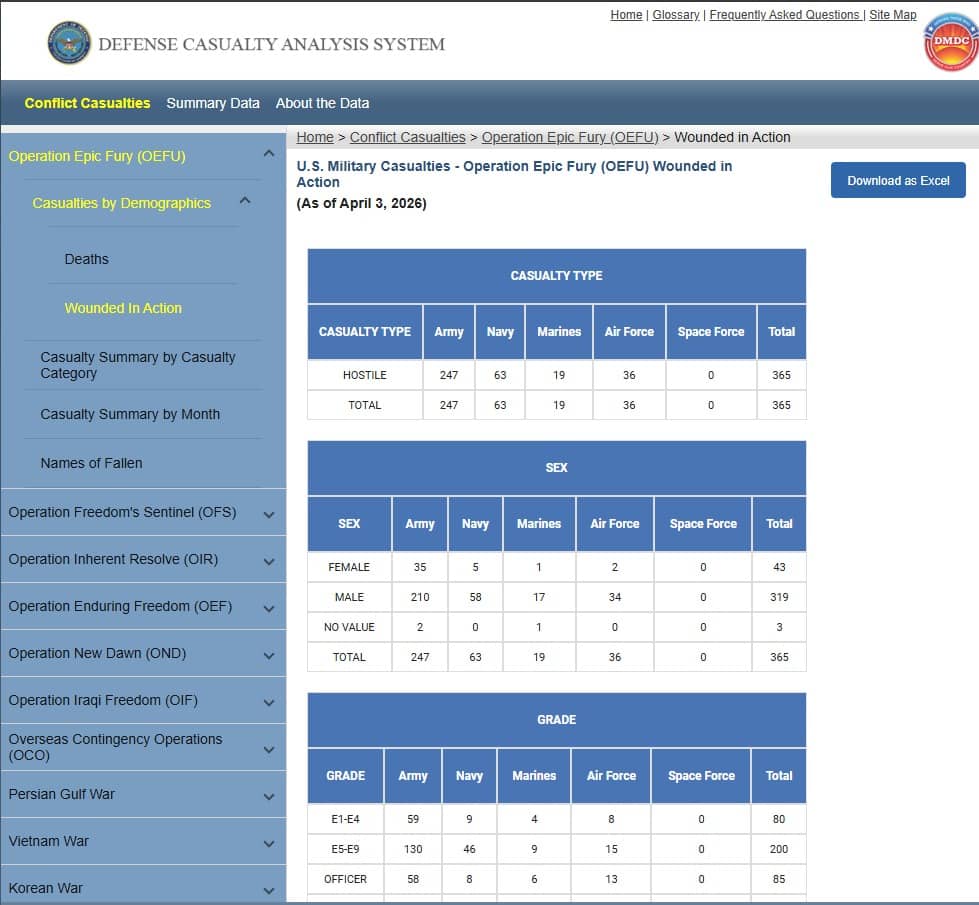The width and height of the screenshot is (979, 905).
Task: Open Names of Fallen page
Action: tap(91, 463)
